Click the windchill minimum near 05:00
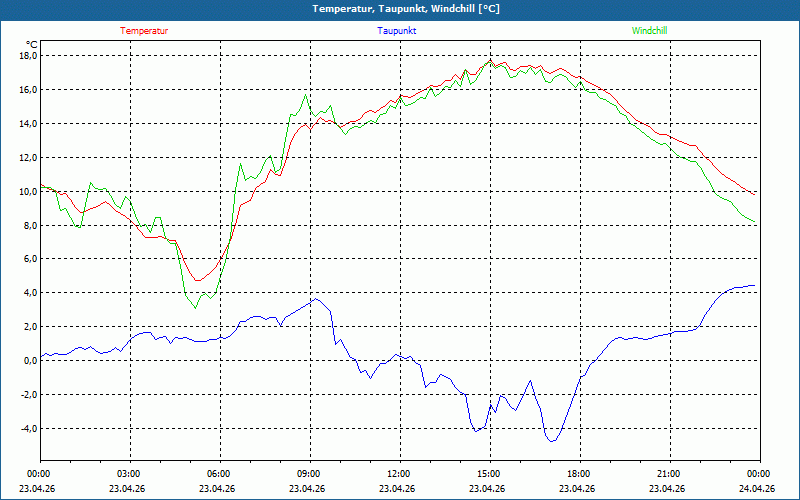 pyautogui.click(x=195, y=308)
